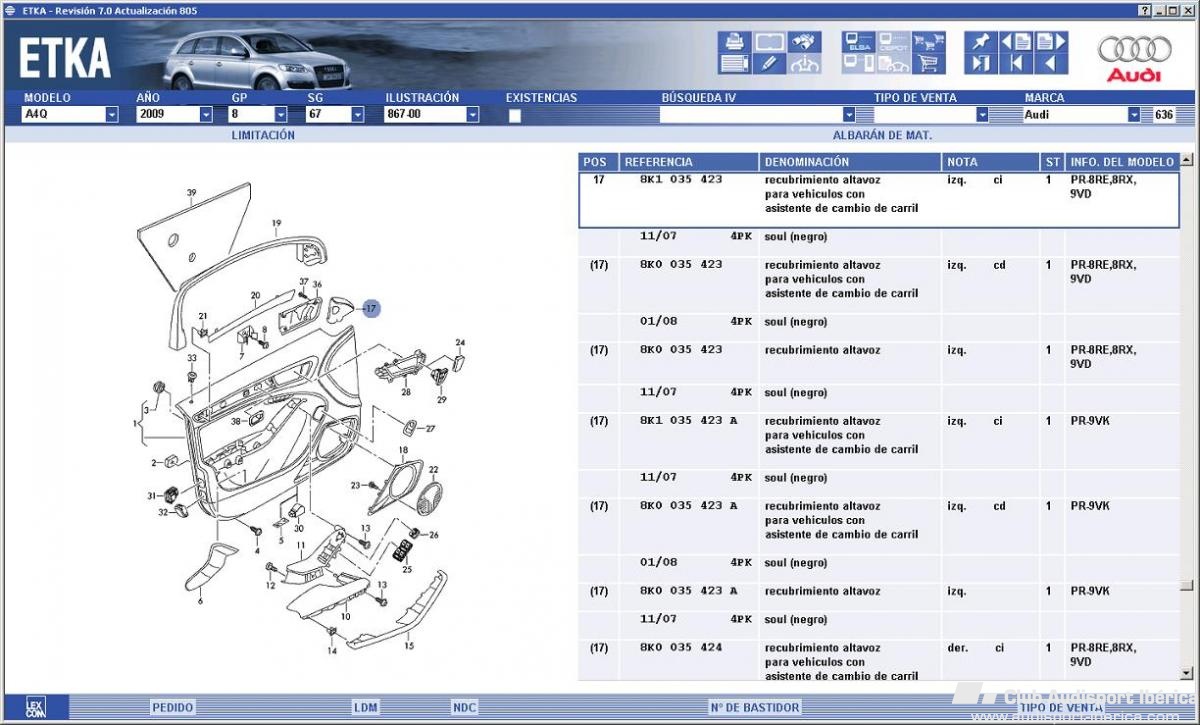Click the POS column header
The width and height of the screenshot is (1200, 725).
pos(598,162)
